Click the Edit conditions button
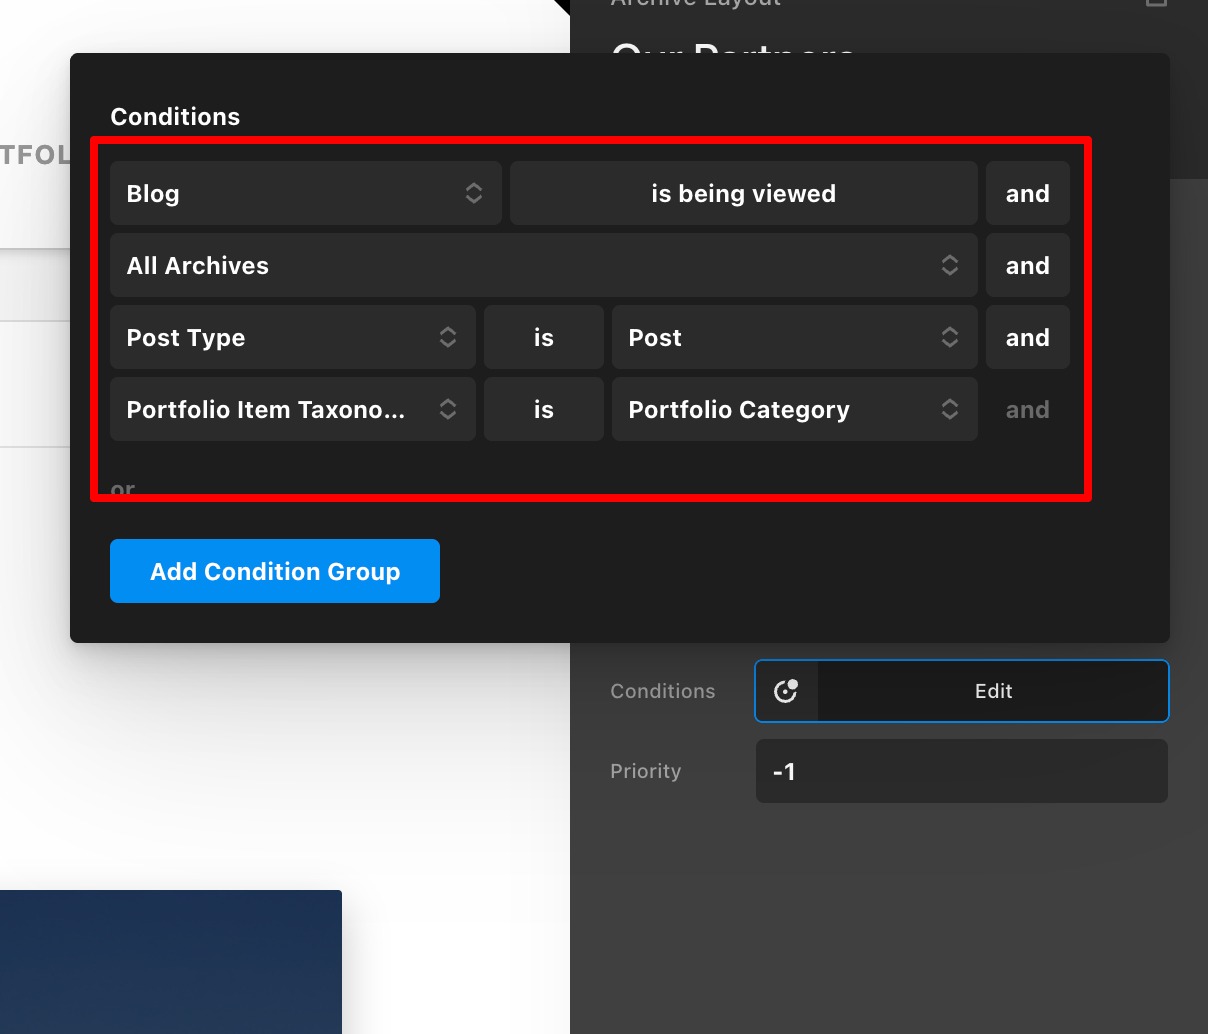The image size is (1208, 1034). click(993, 691)
